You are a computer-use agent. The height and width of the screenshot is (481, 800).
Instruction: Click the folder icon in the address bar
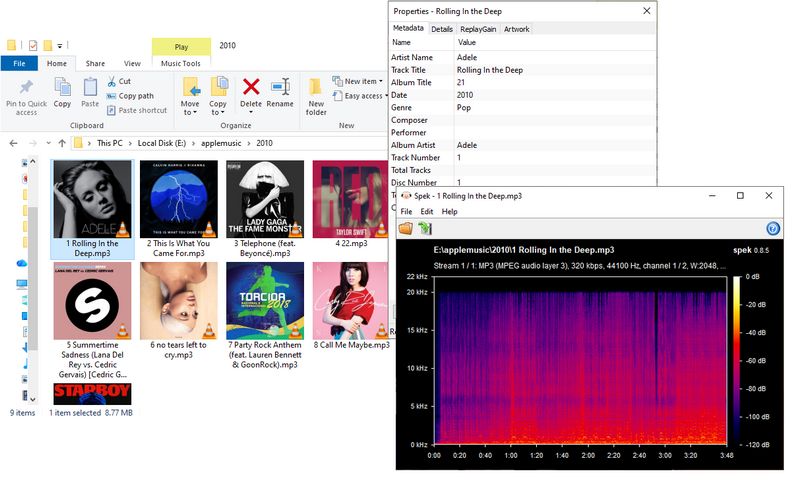coord(78,143)
